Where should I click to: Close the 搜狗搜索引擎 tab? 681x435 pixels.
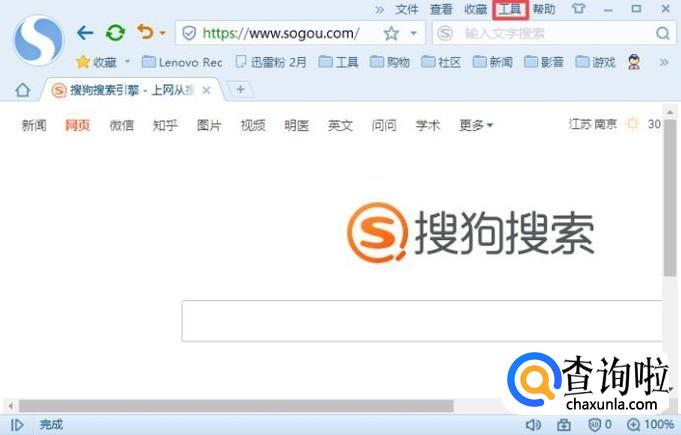coord(206,90)
